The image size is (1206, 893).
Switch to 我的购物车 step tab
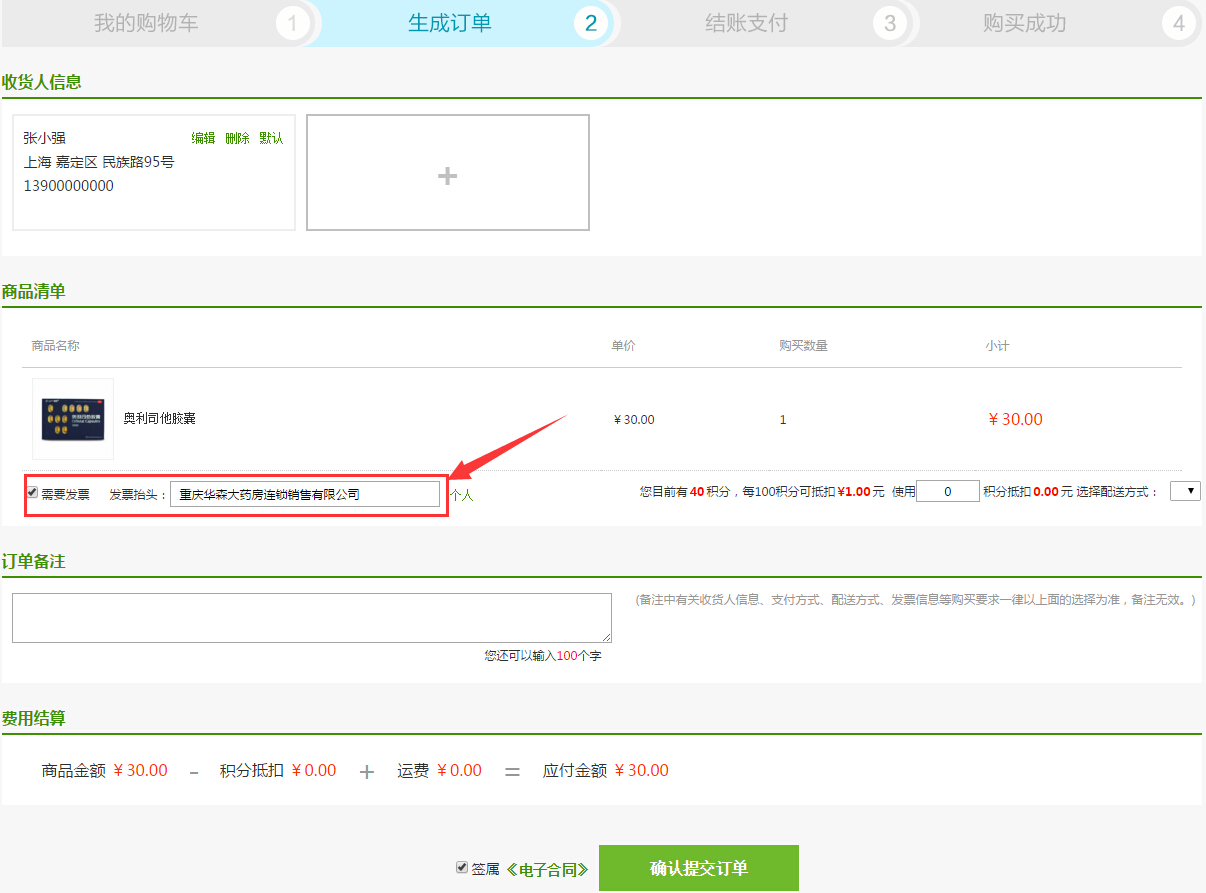point(146,23)
